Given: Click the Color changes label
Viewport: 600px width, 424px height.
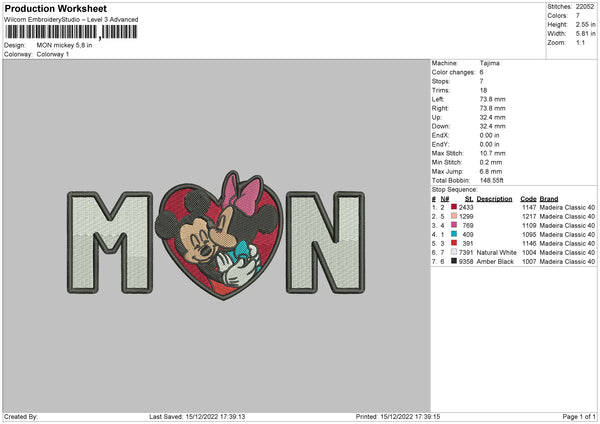Looking at the screenshot, I should click(x=453, y=72).
